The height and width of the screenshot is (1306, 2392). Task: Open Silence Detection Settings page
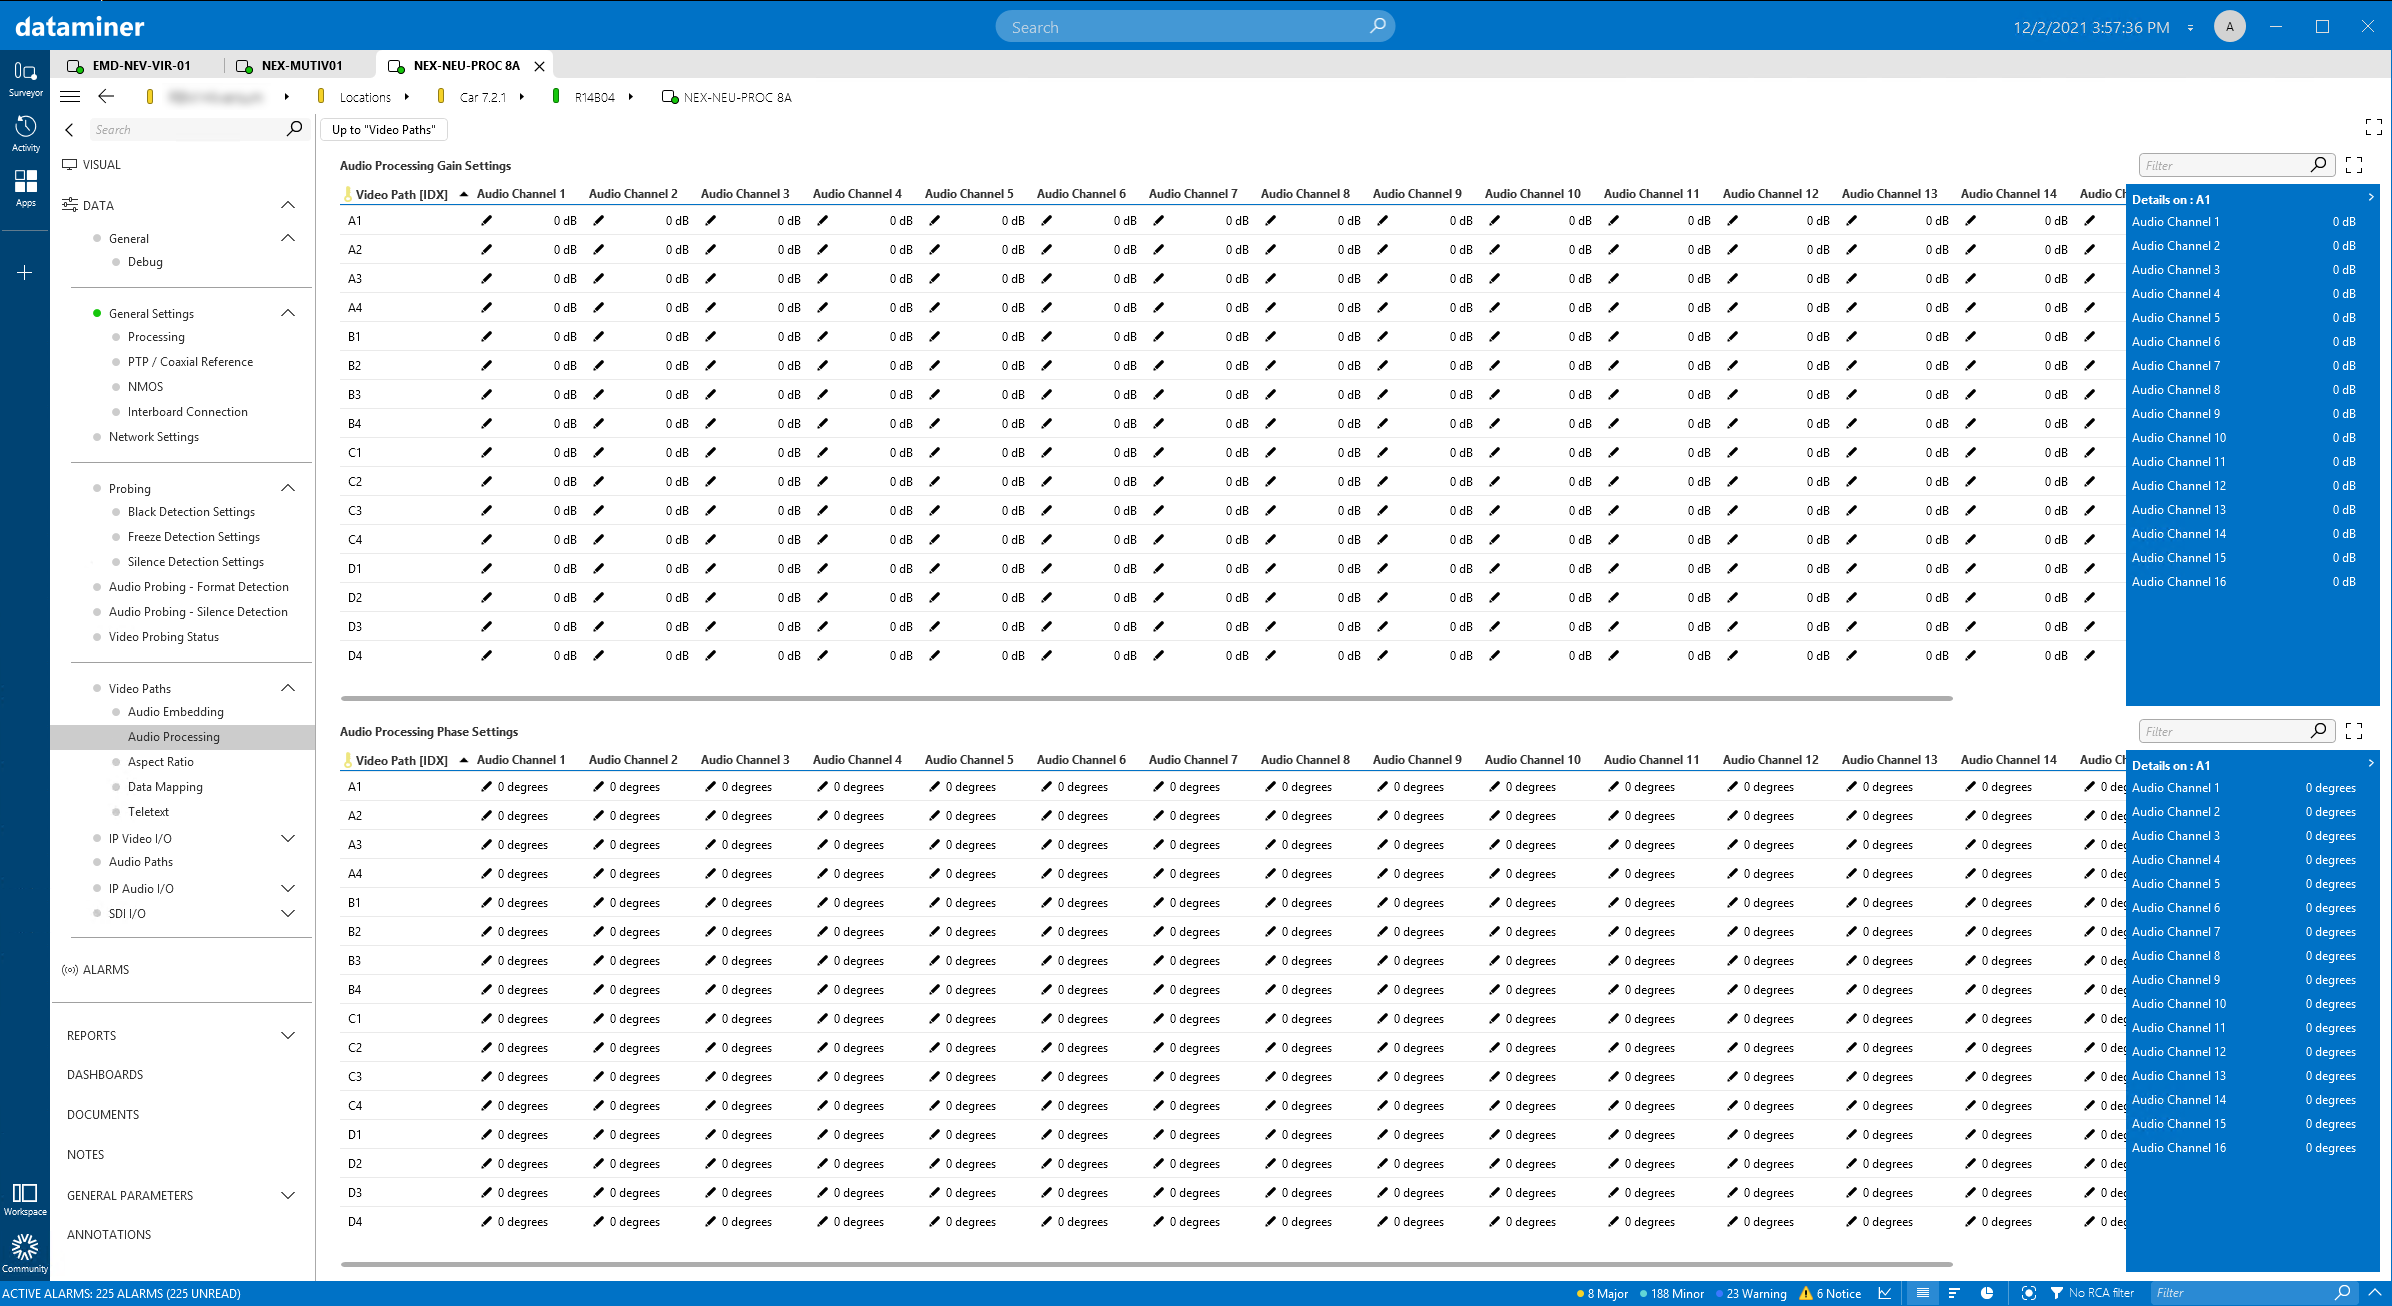click(196, 562)
